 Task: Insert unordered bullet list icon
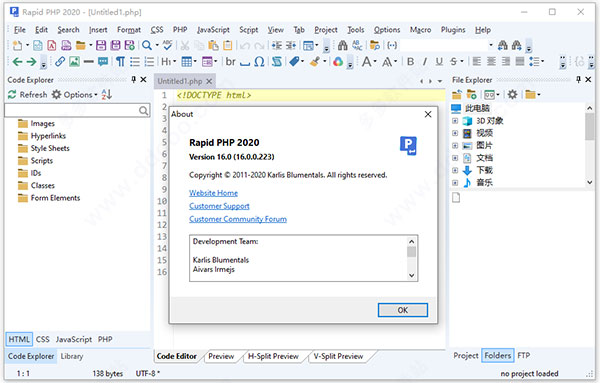click(135, 62)
